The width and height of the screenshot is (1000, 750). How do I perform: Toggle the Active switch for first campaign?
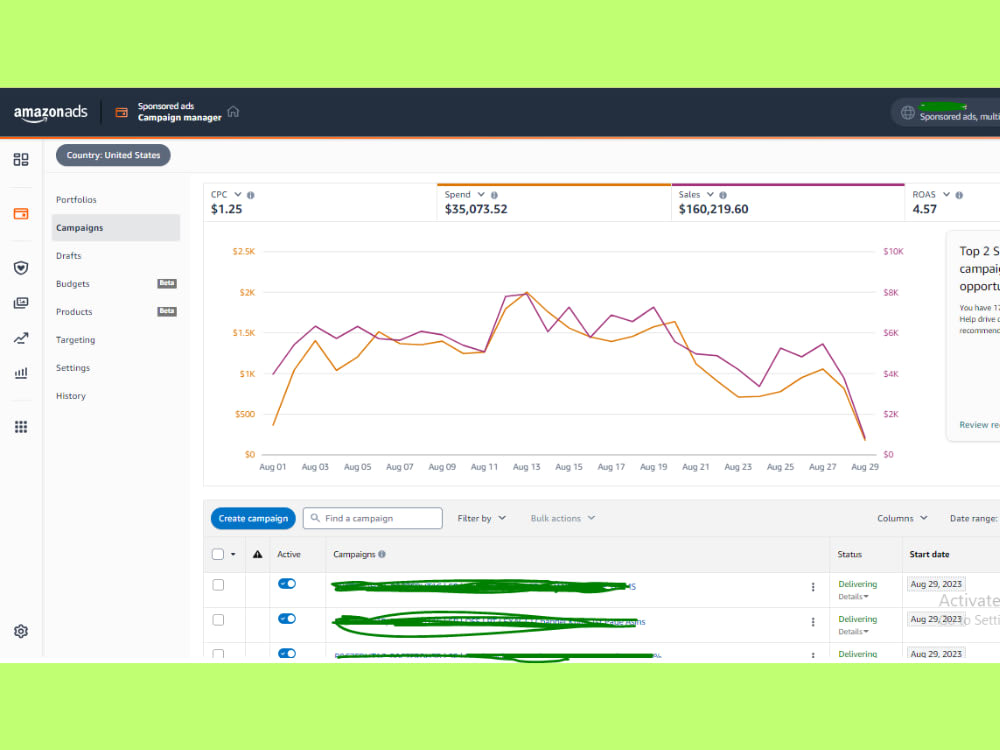click(x=287, y=584)
